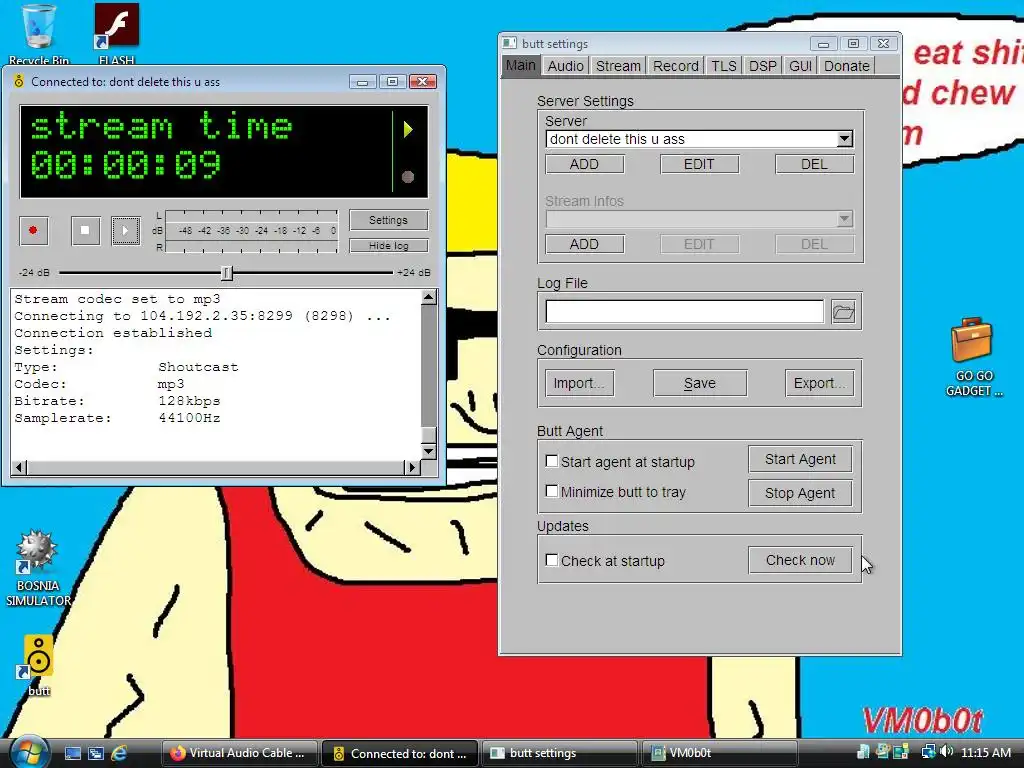1024x768 pixels.
Task: Click Import configuration button
Action: coord(579,383)
